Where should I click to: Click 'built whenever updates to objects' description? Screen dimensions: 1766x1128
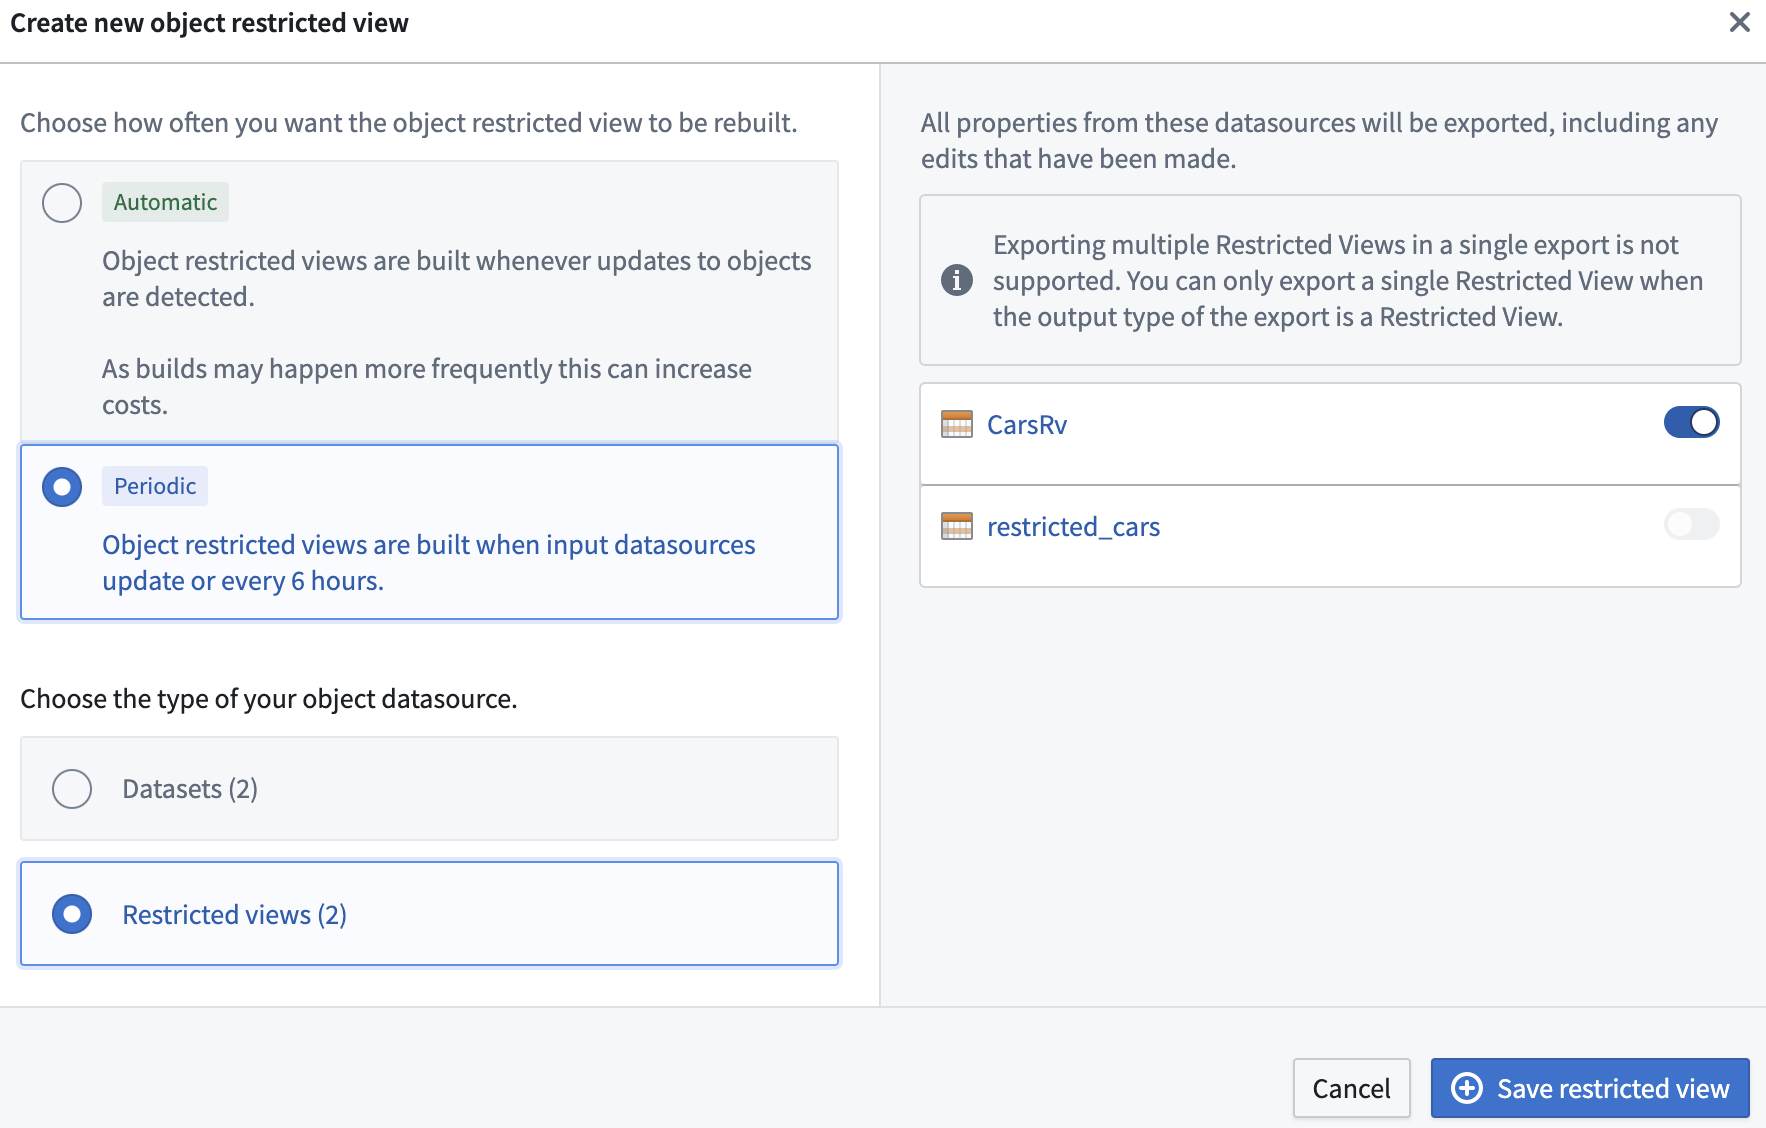pyautogui.click(x=457, y=279)
